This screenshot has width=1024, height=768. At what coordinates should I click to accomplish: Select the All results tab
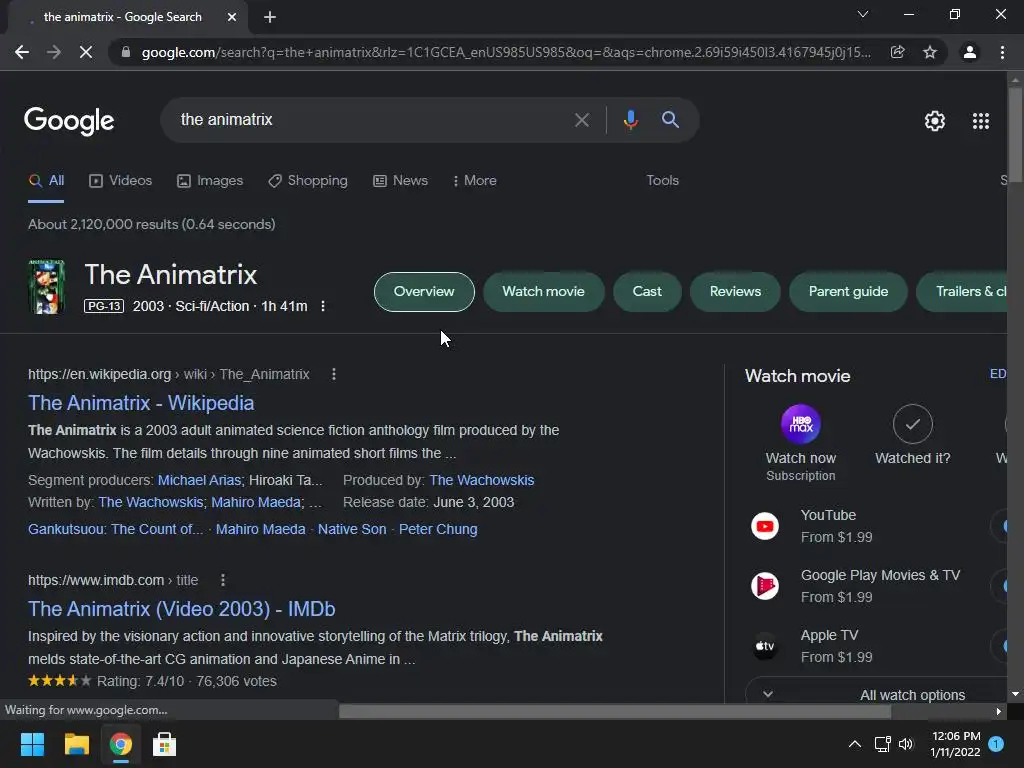pyautogui.click(x=46, y=181)
